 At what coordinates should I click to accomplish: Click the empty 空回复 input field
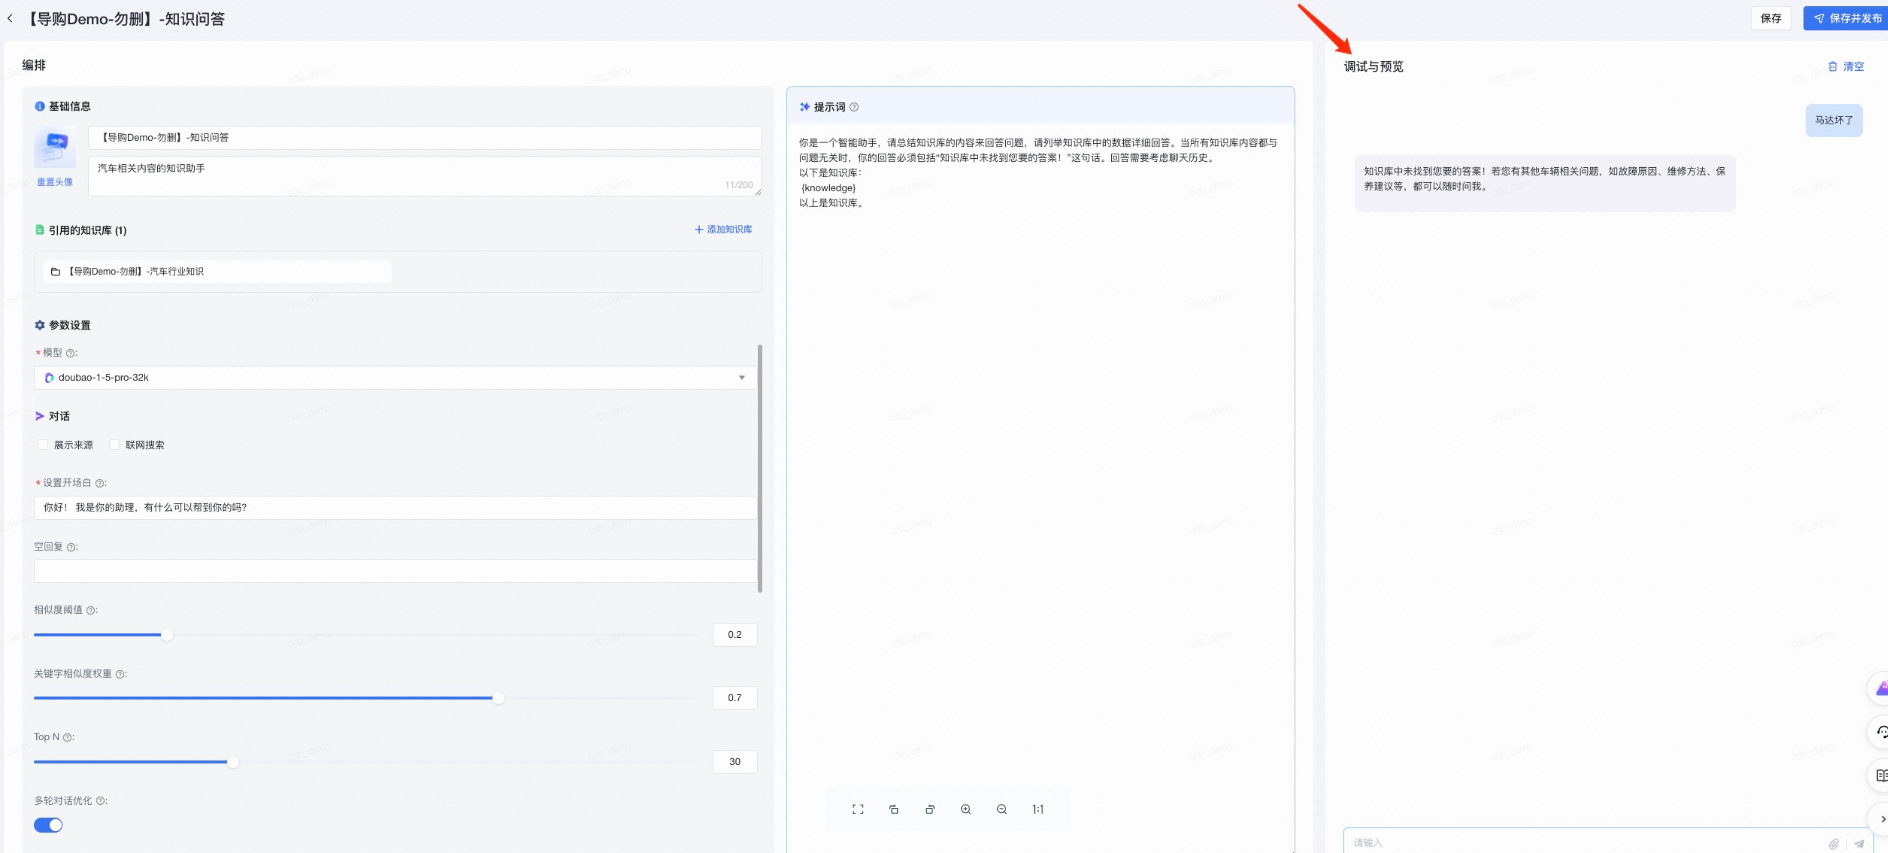pyautogui.click(x=396, y=571)
